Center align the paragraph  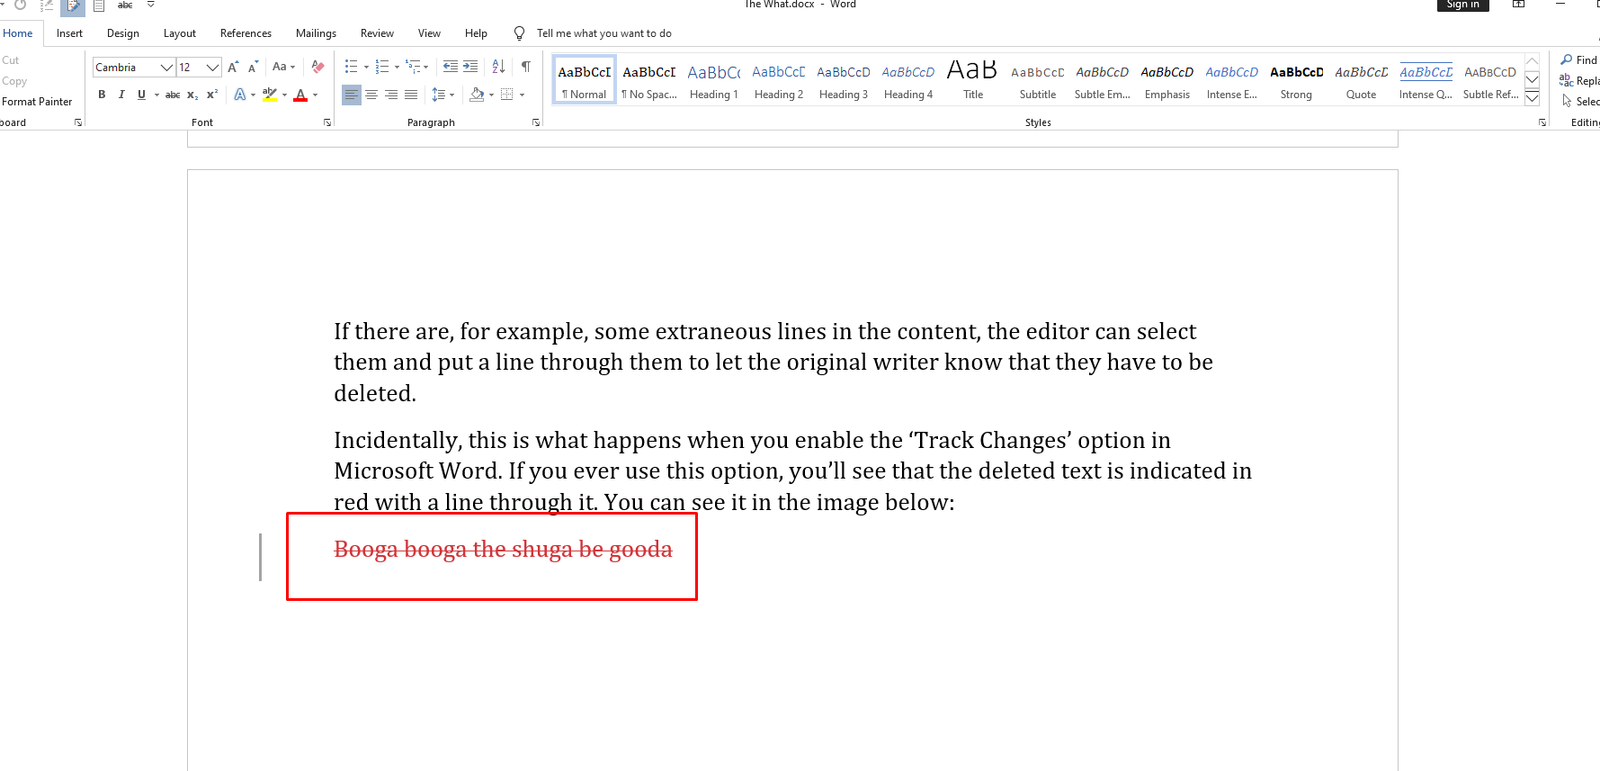[371, 95]
